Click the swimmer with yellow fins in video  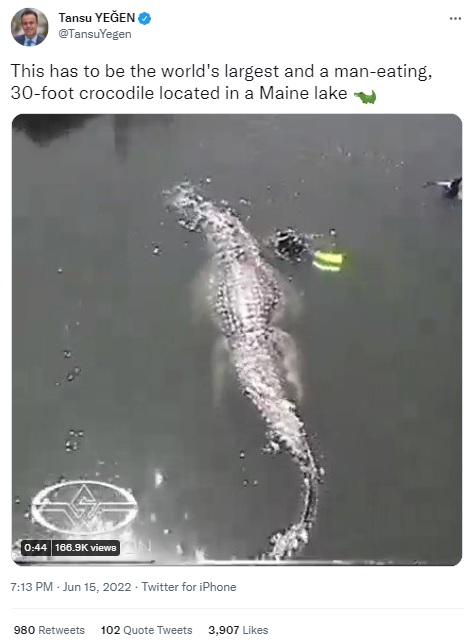point(308,251)
